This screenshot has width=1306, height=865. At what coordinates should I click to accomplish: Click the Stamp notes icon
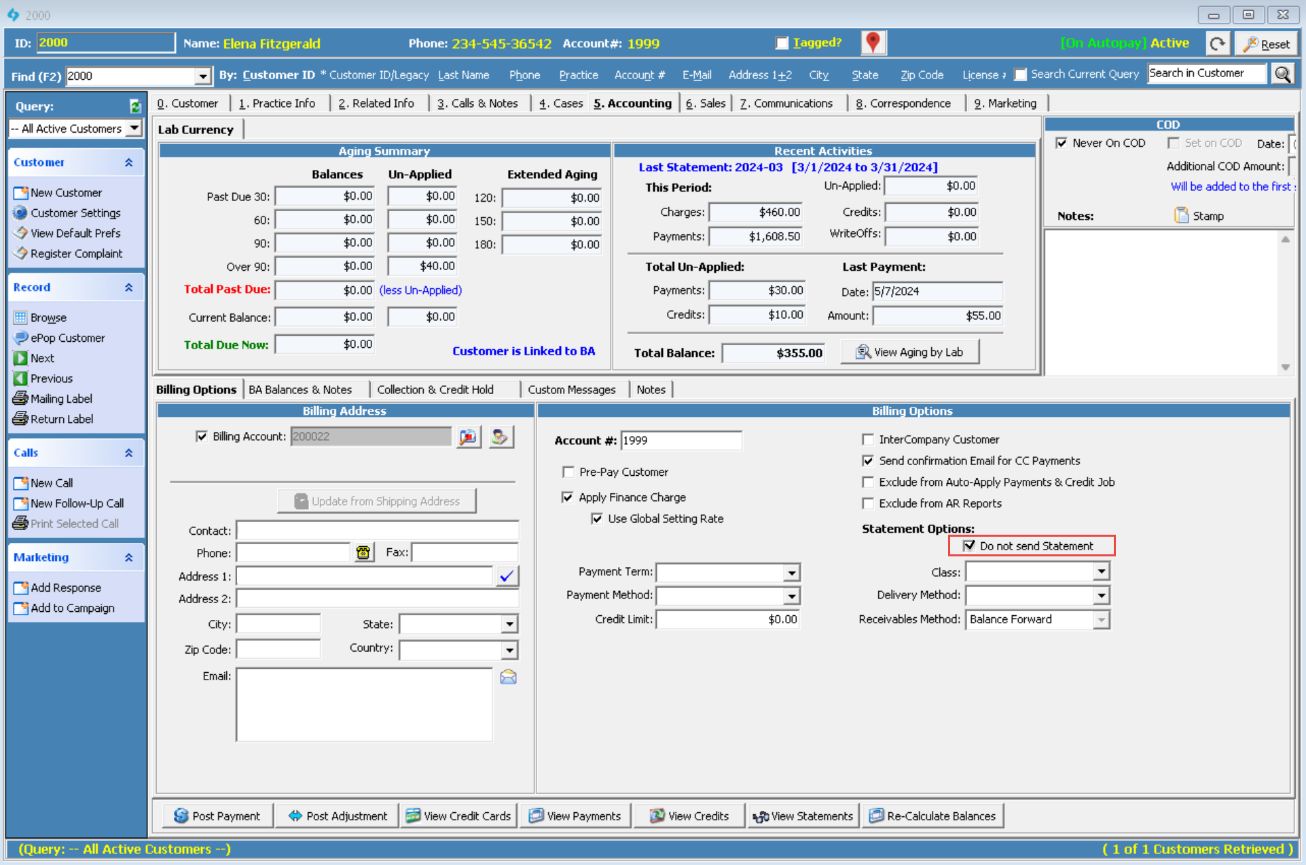coord(1183,215)
